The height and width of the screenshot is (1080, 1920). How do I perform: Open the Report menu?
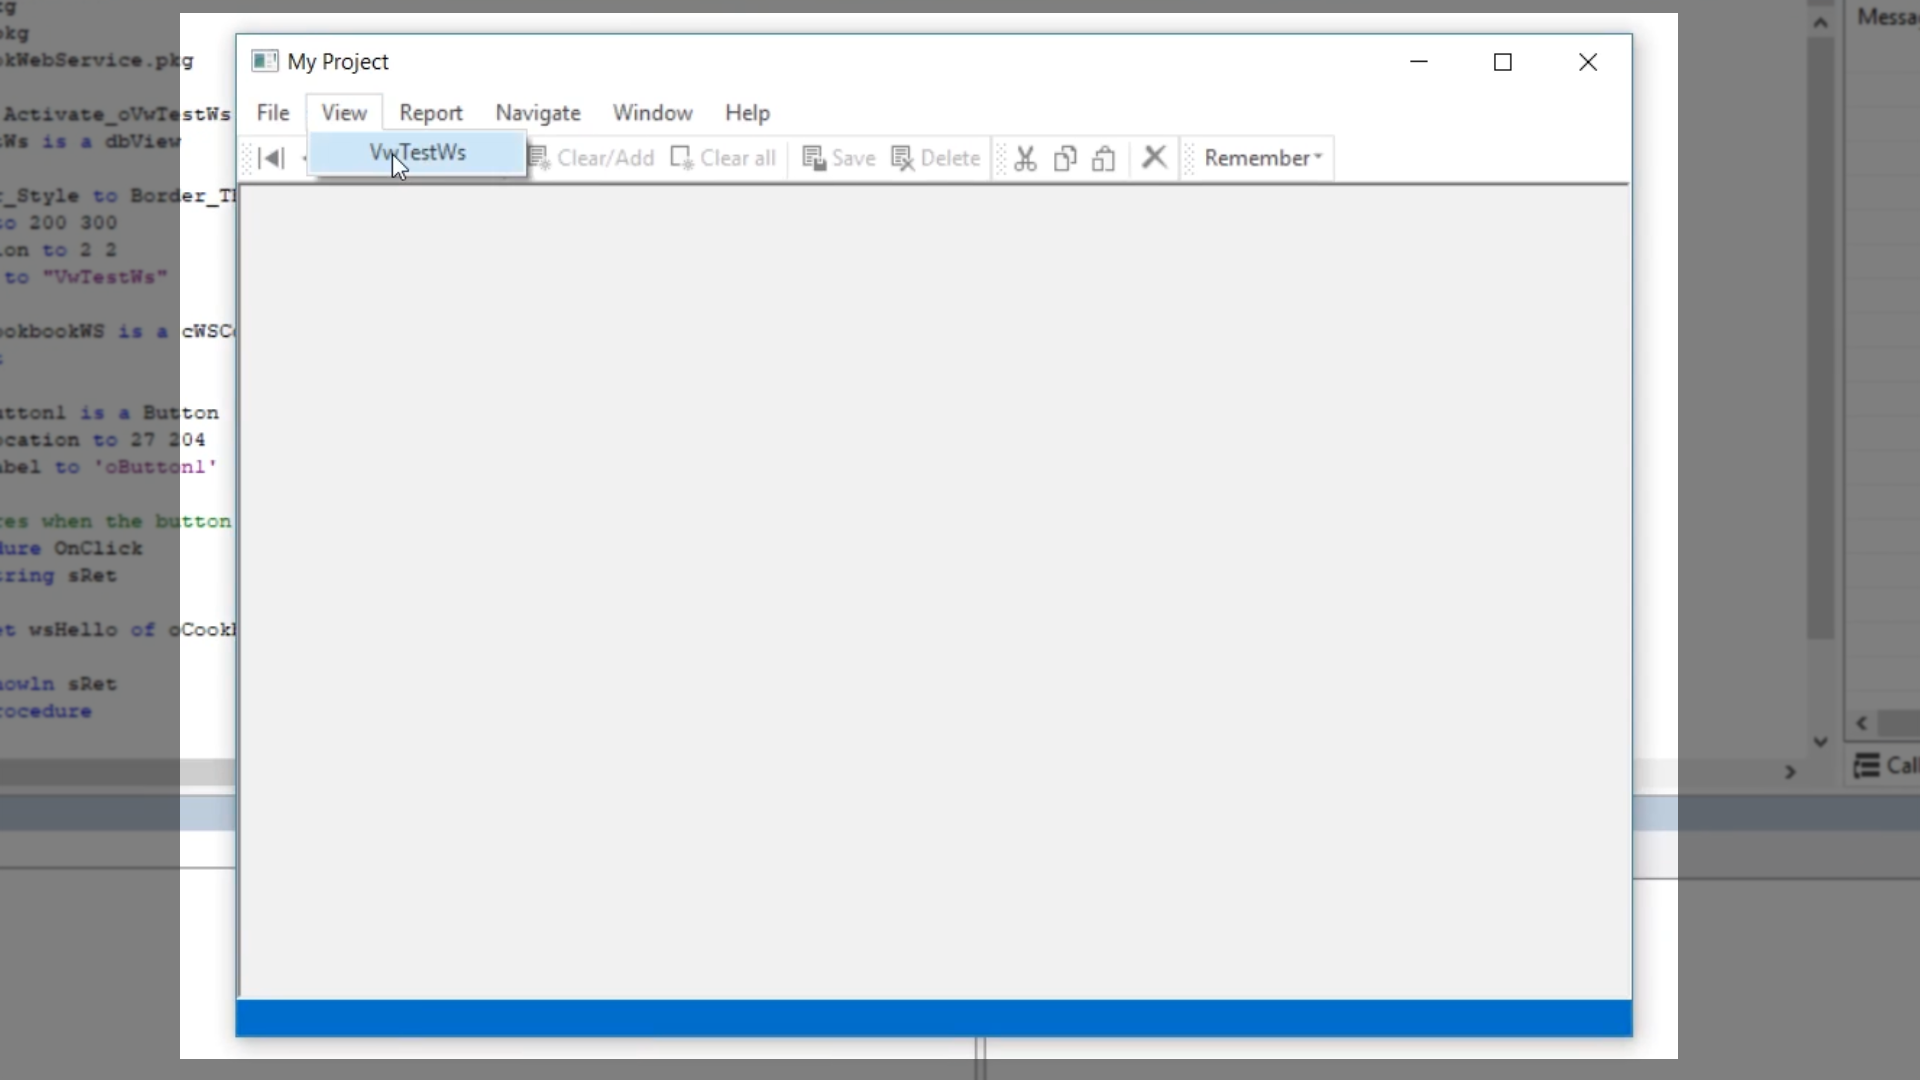(431, 113)
